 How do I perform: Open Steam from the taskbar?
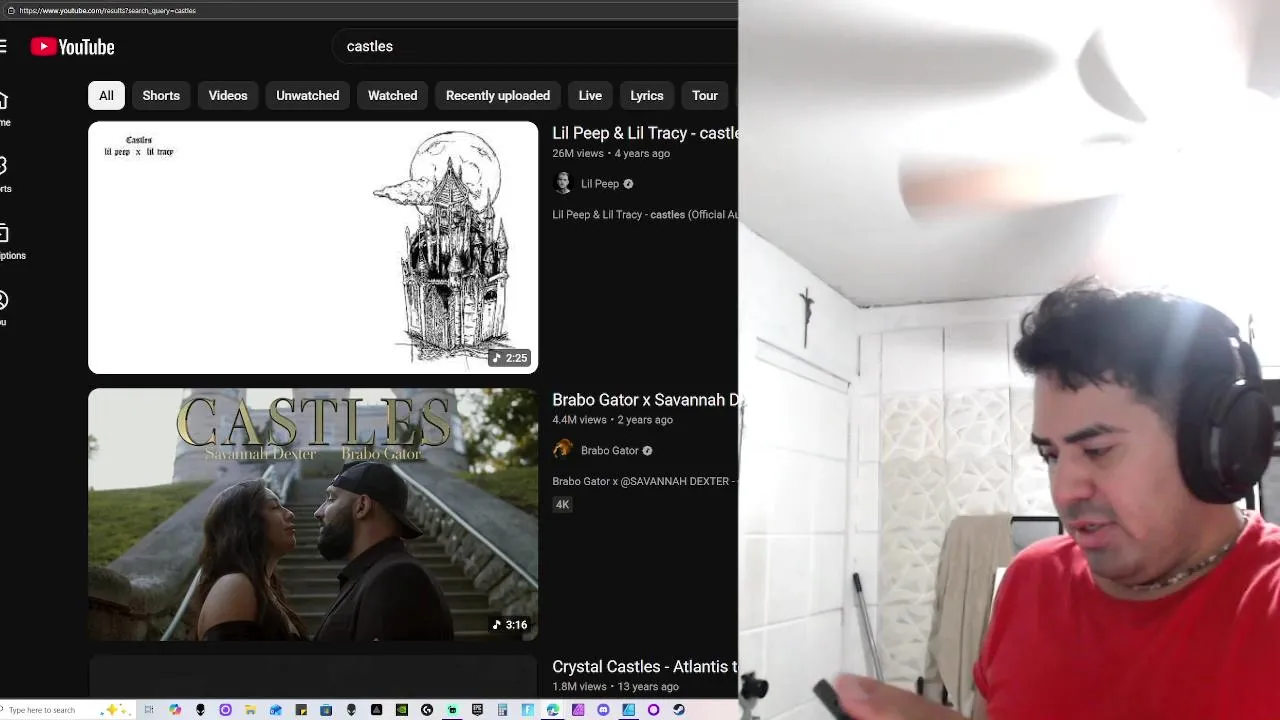click(x=679, y=710)
